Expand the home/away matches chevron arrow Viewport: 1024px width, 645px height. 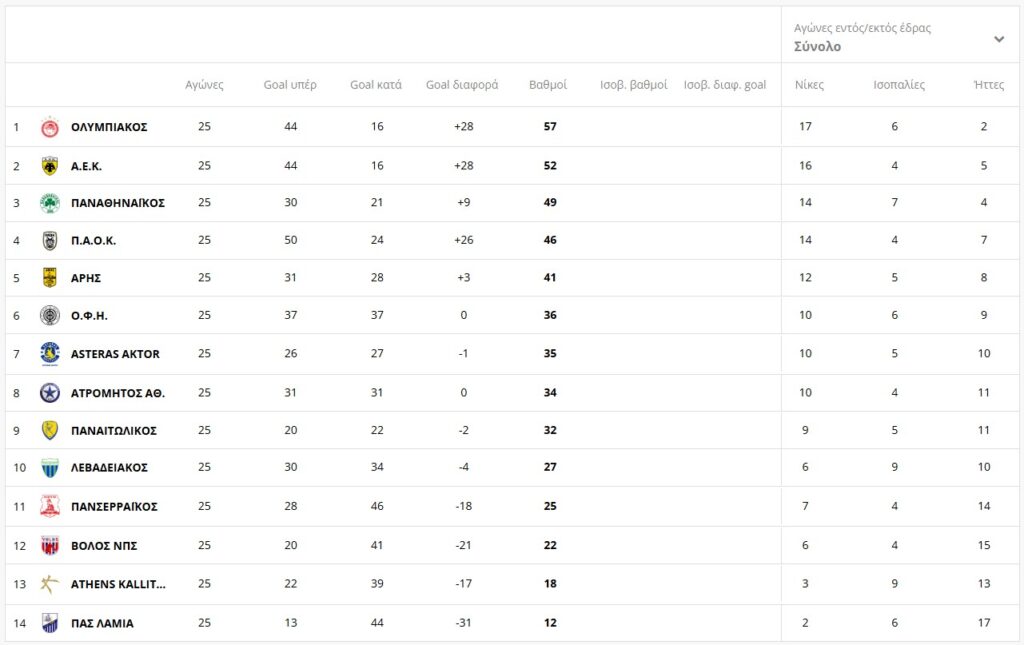point(998,39)
